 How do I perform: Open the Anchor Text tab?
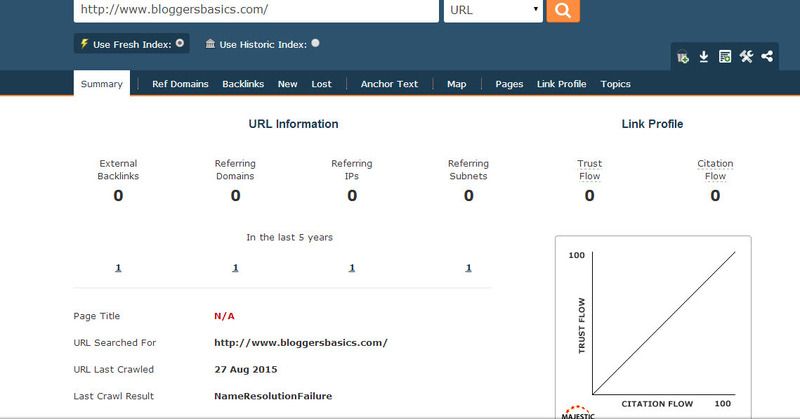click(x=389, y=84)
